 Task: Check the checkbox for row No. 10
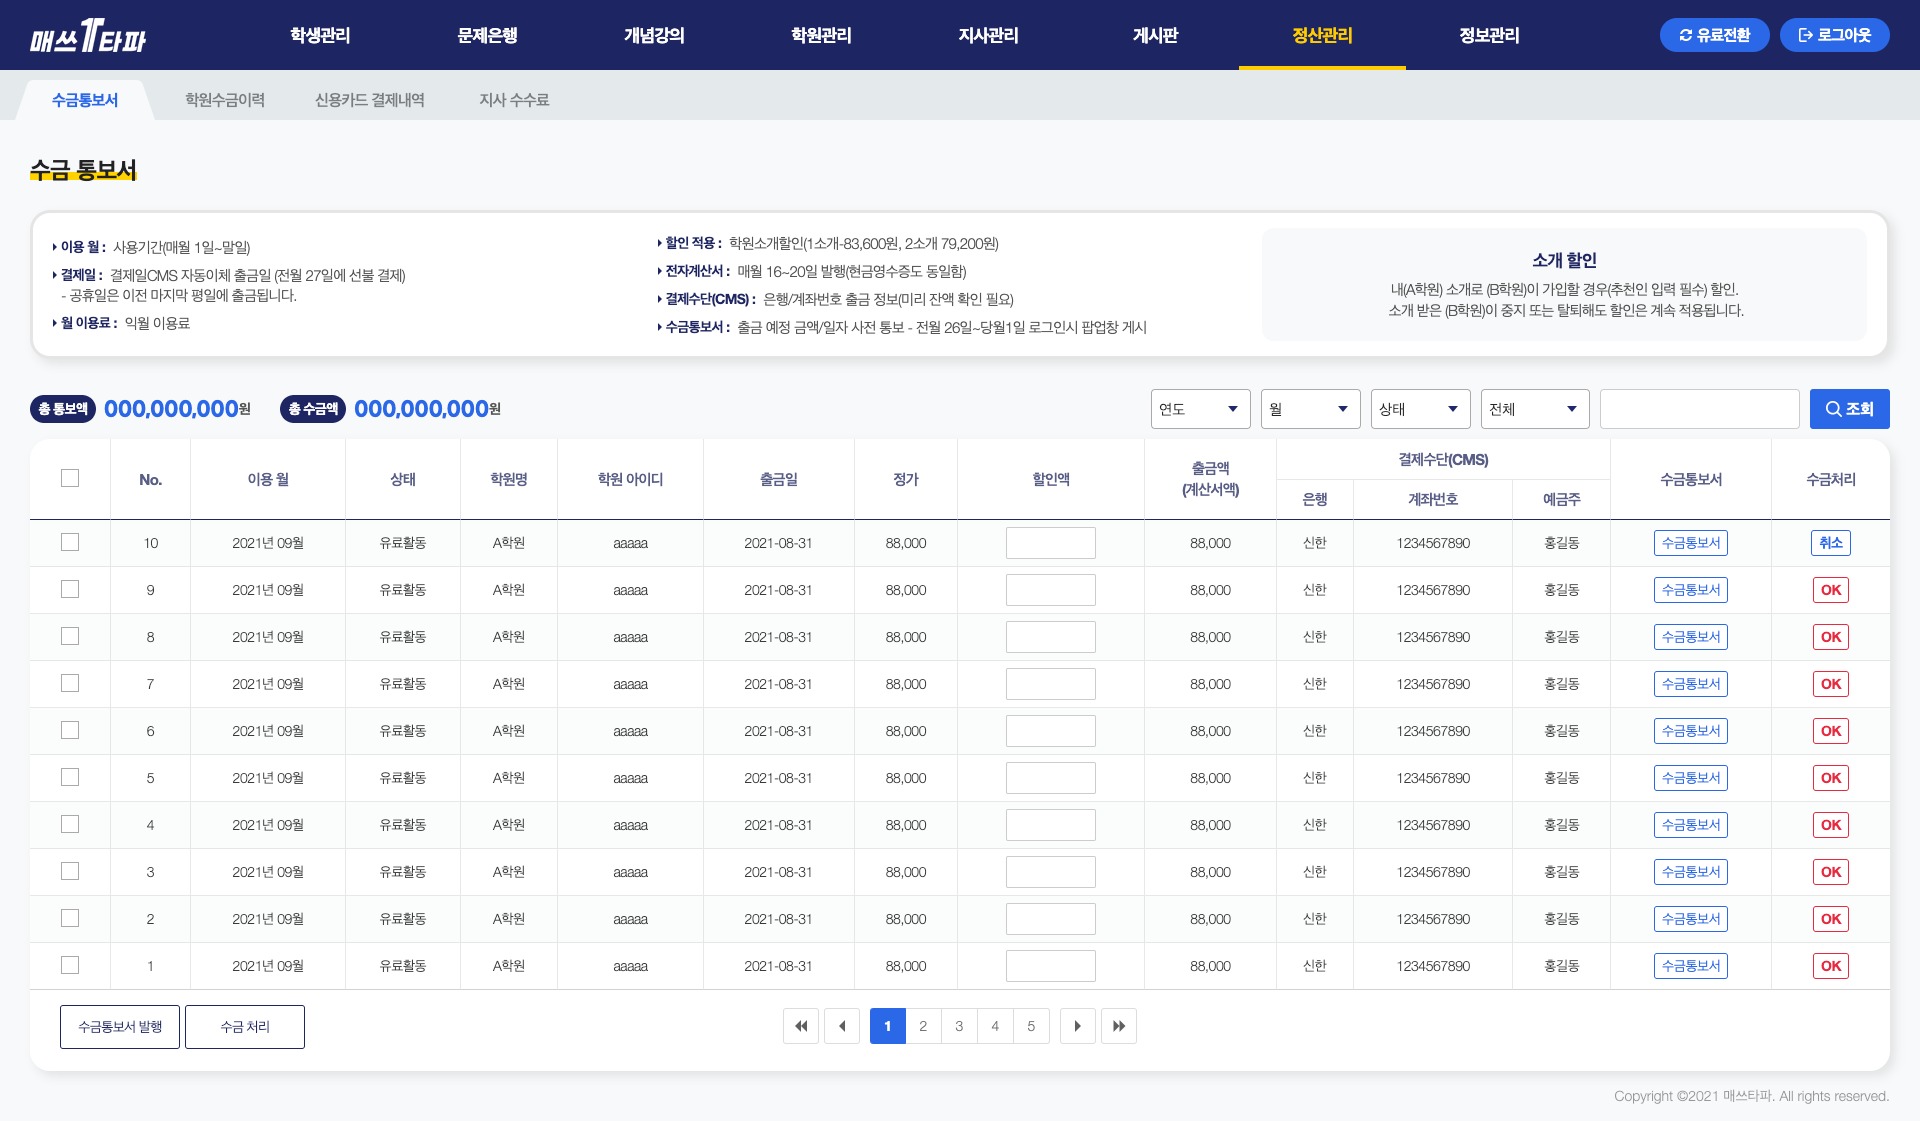point(70,542)
